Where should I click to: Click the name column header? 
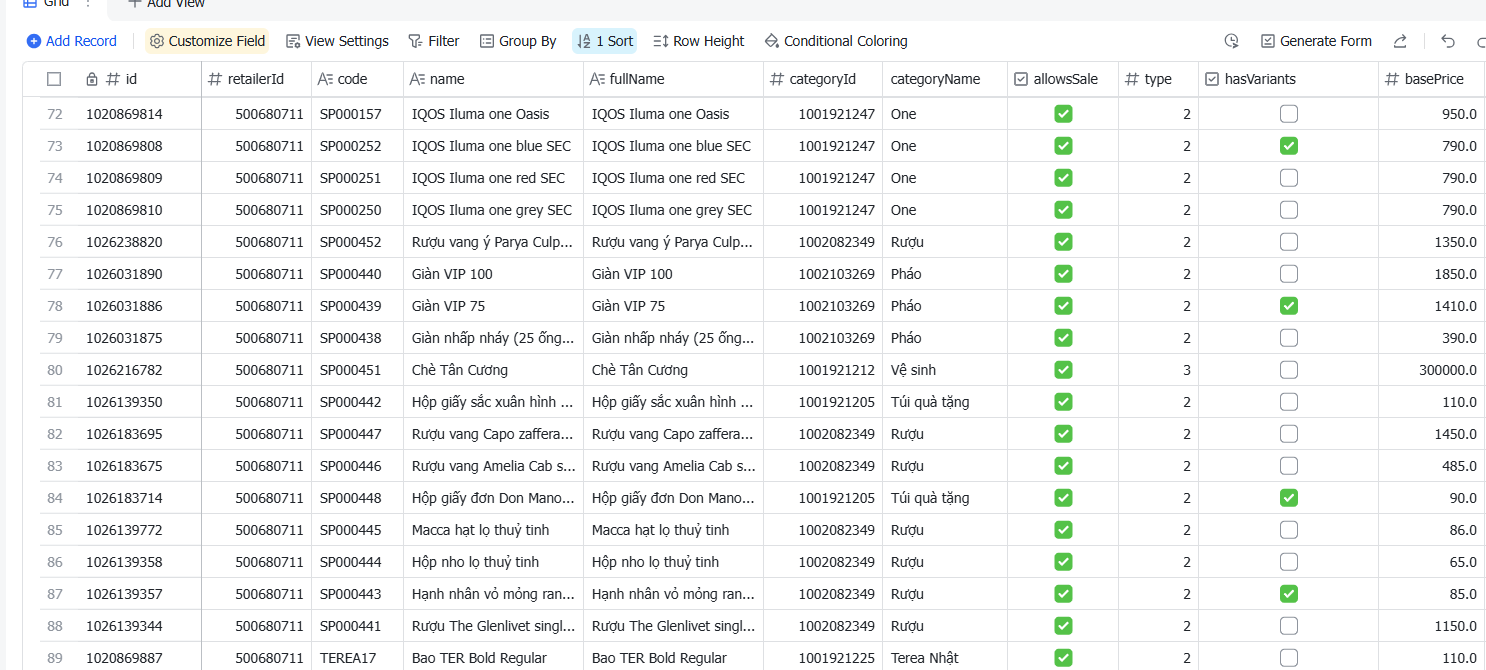point(493,79)
